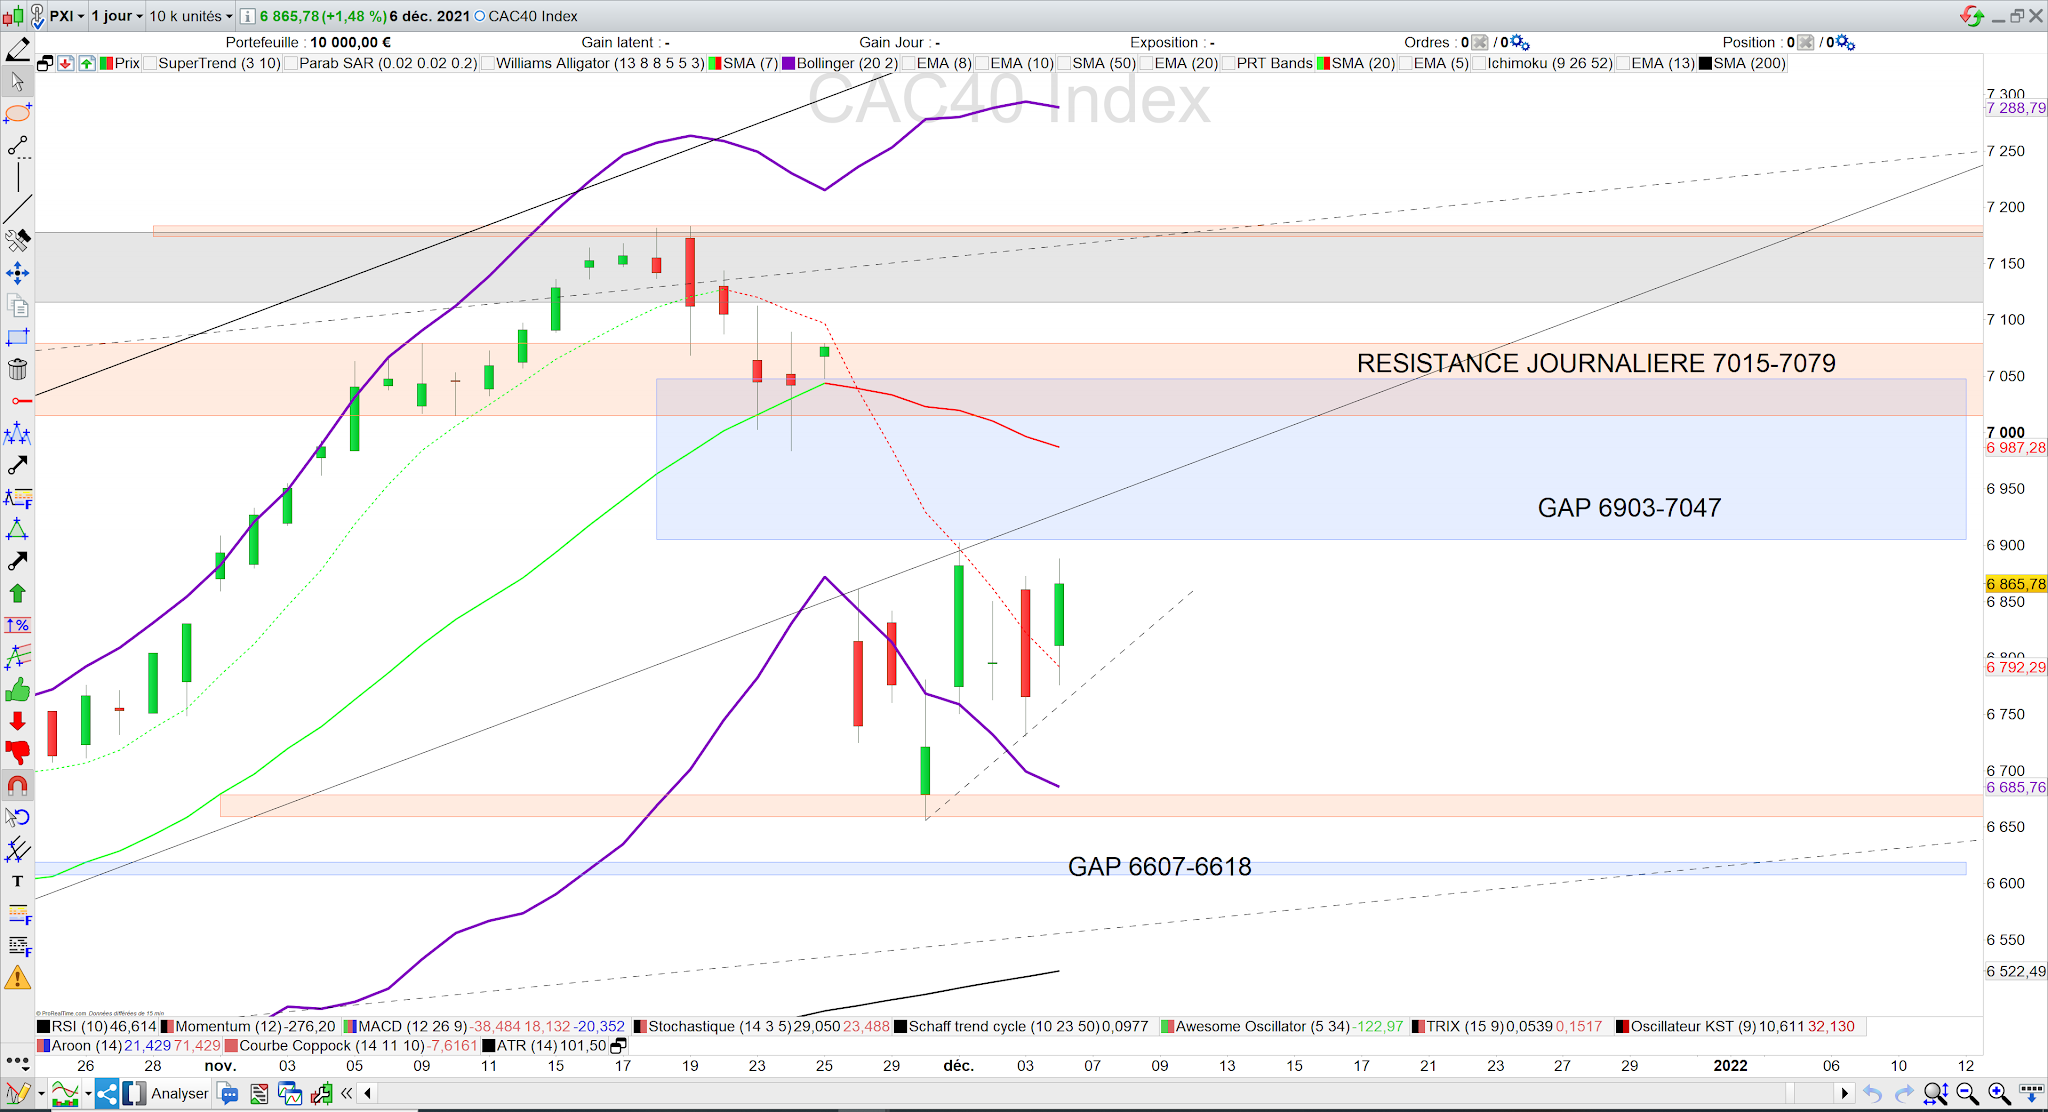Open the blue chat comment icon
The height and width of the screenshot is (1112, 2048).
tap(227, 1093)
